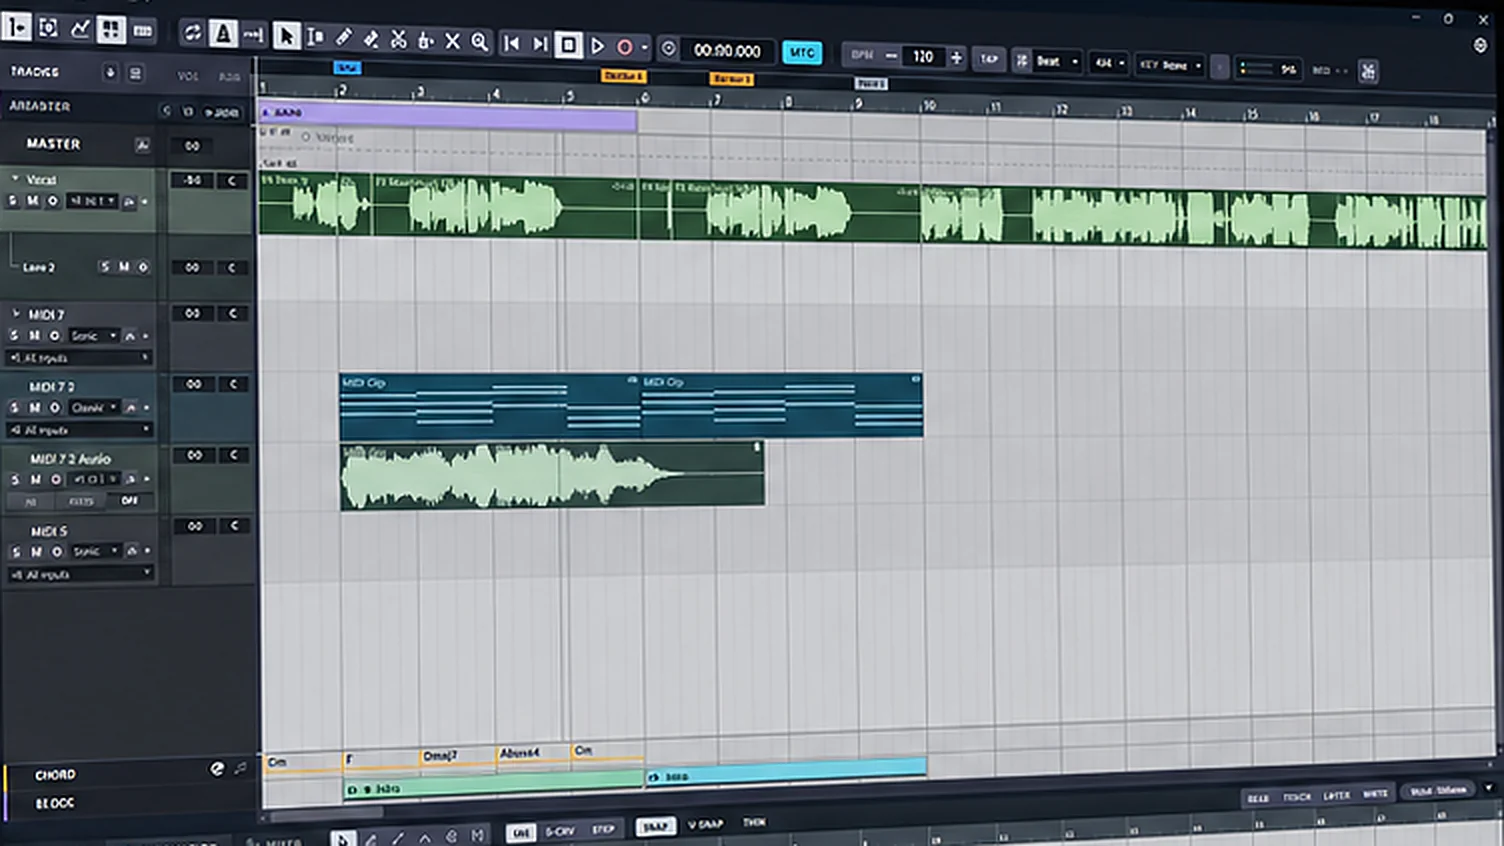The width and height of the screenshot is (1504, 846).
Task: Click the Vocal track pan C value
Action: pyautogui.click(x=232, y=181)
